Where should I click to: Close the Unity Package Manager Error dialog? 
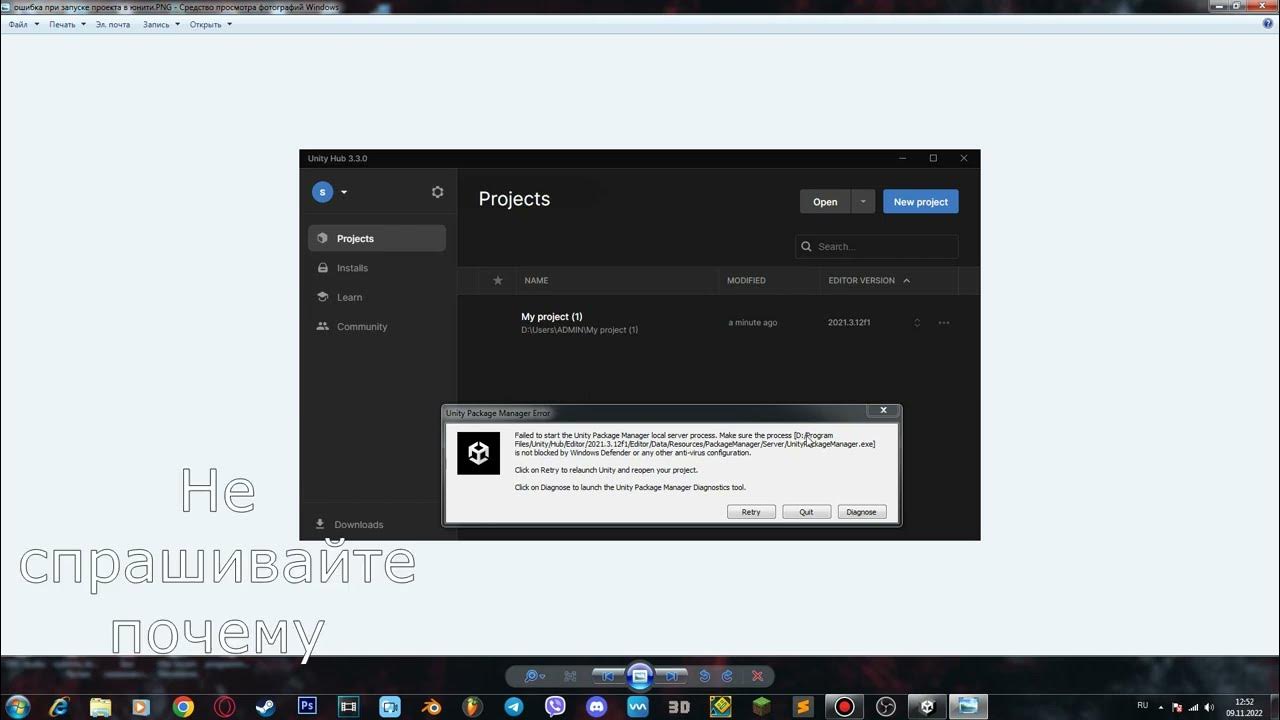point(883,410)
